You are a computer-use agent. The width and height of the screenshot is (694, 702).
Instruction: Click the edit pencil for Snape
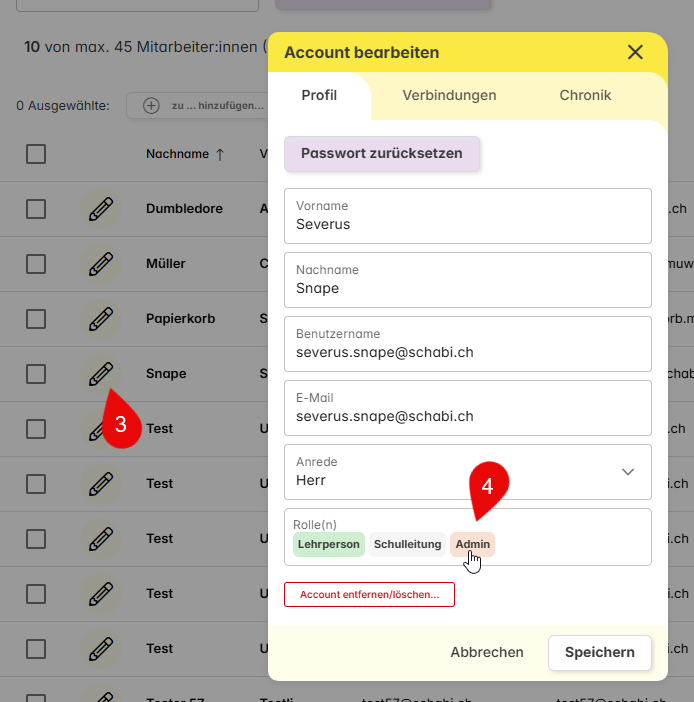click(101, 374)
